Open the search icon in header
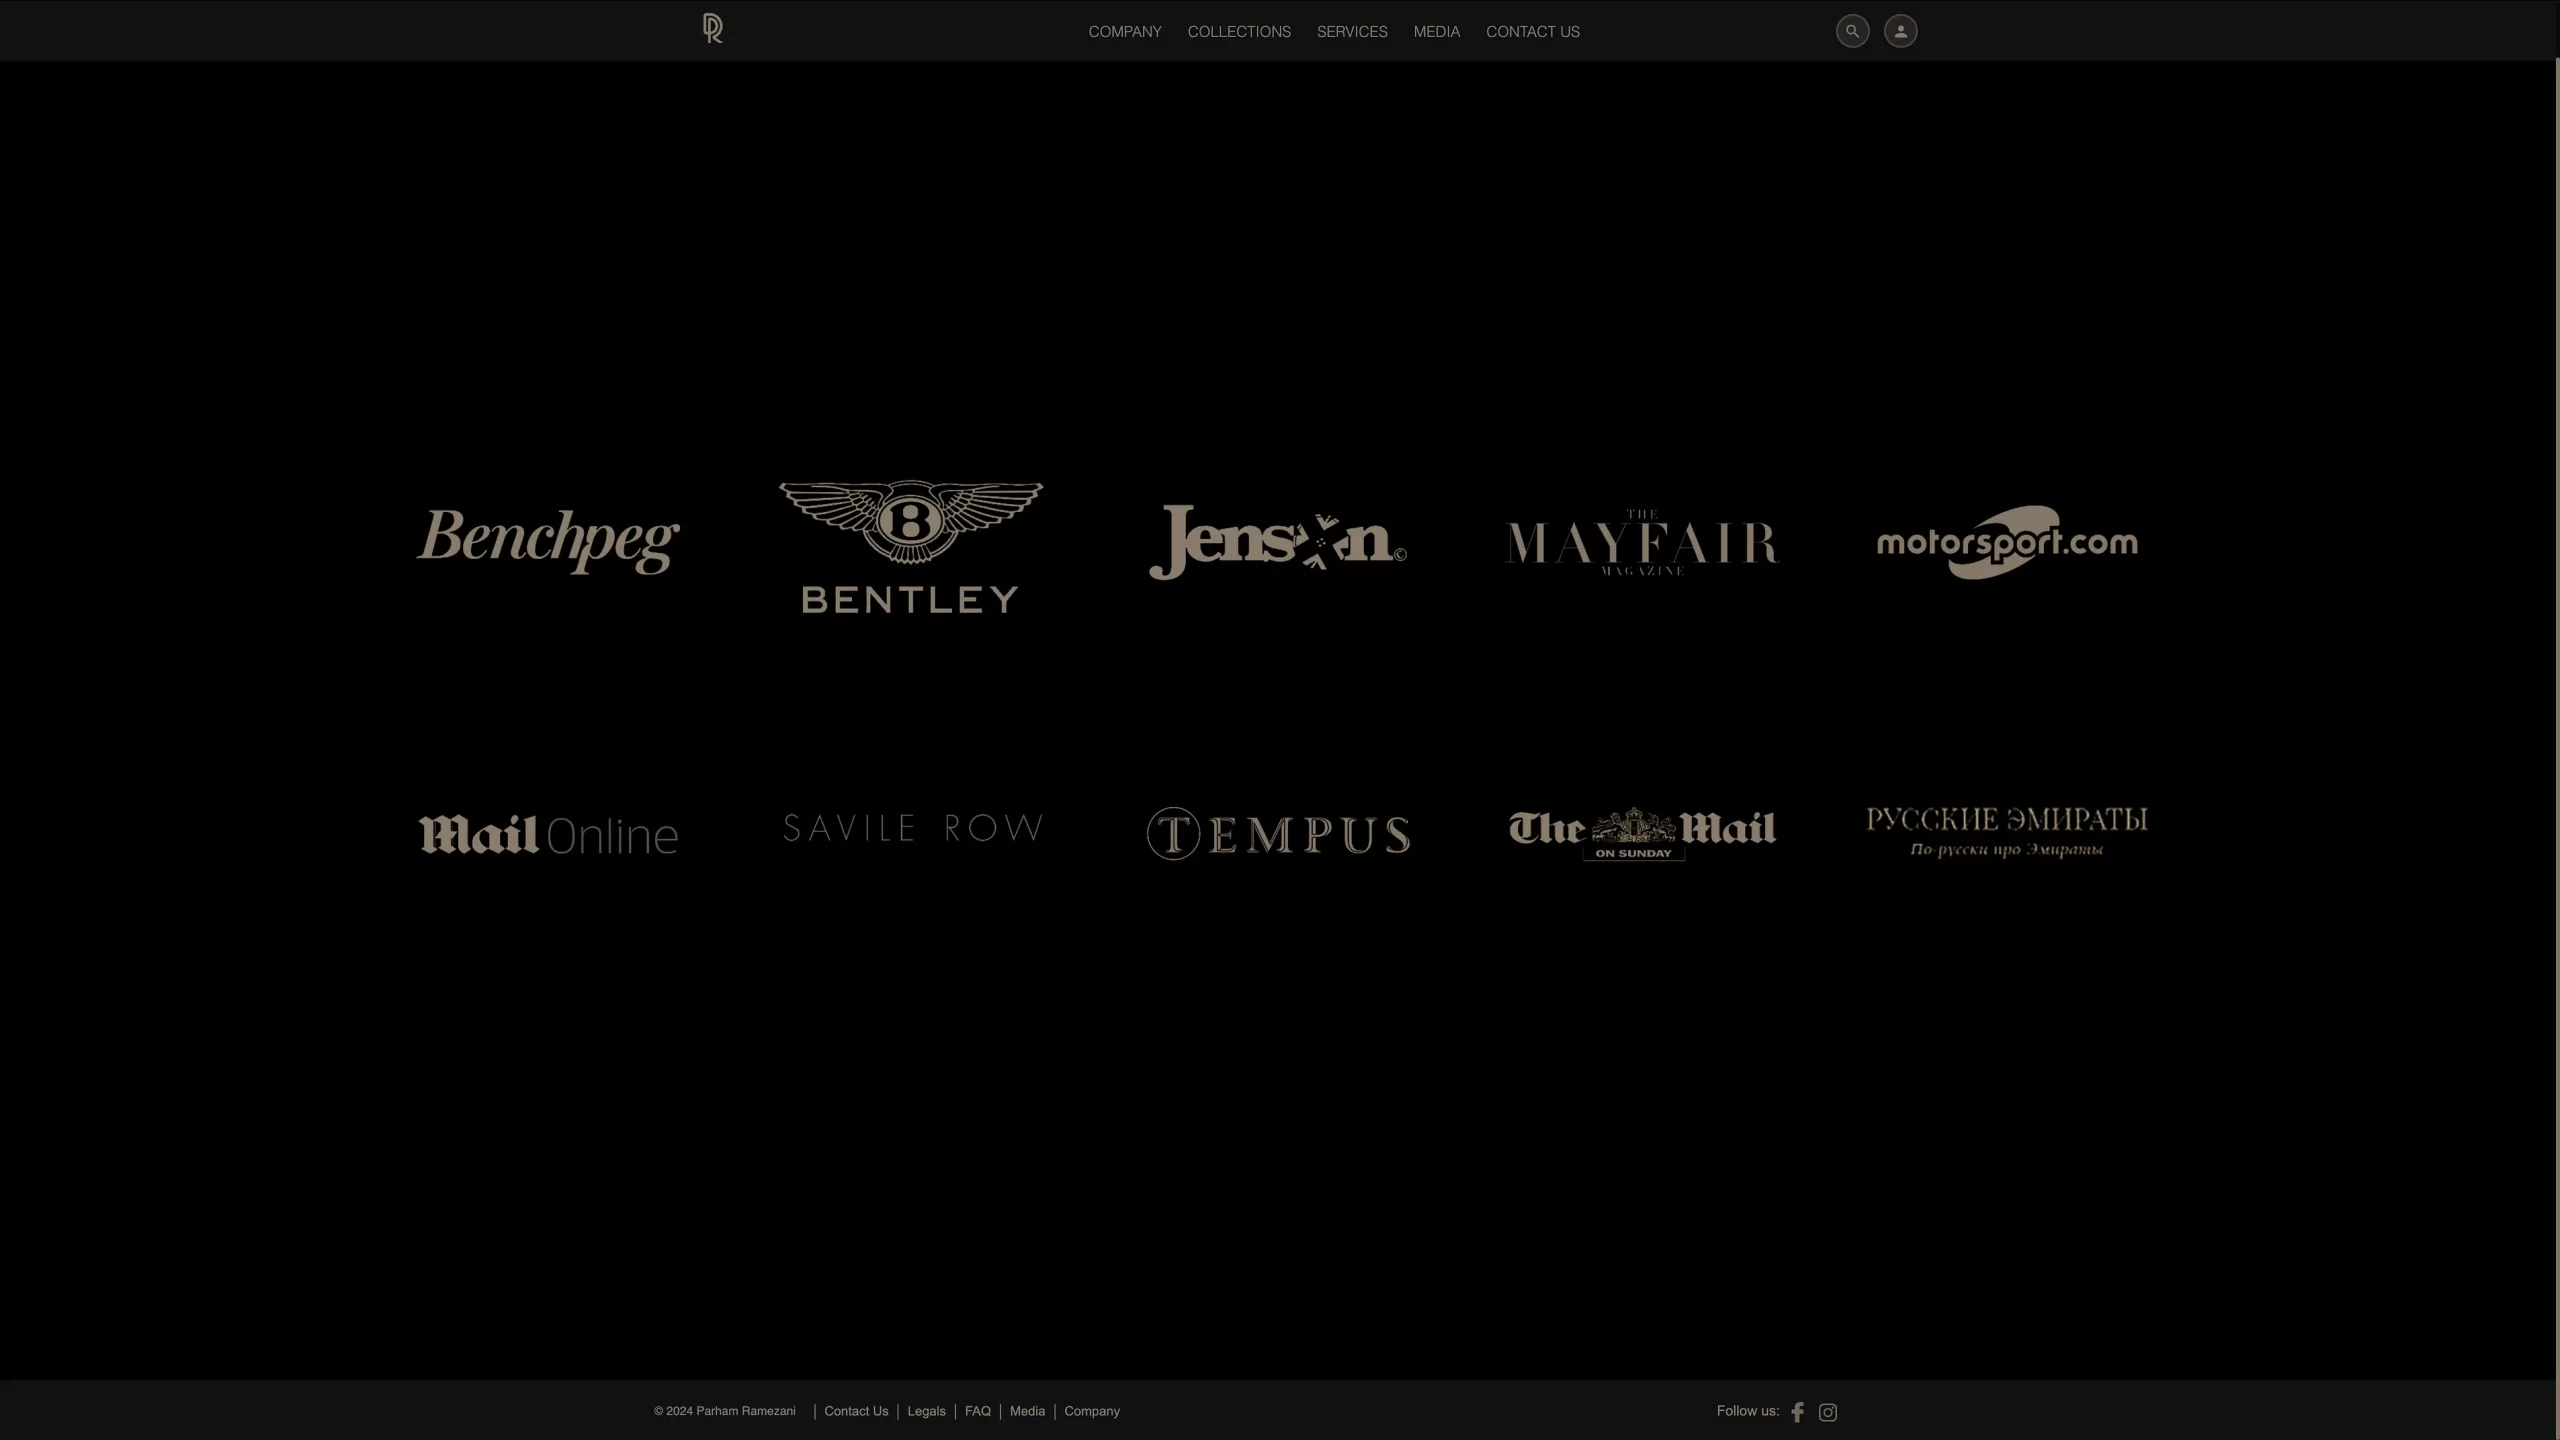The width and height of the screenshot is (2560, 1440). [x=1852, y=31]
